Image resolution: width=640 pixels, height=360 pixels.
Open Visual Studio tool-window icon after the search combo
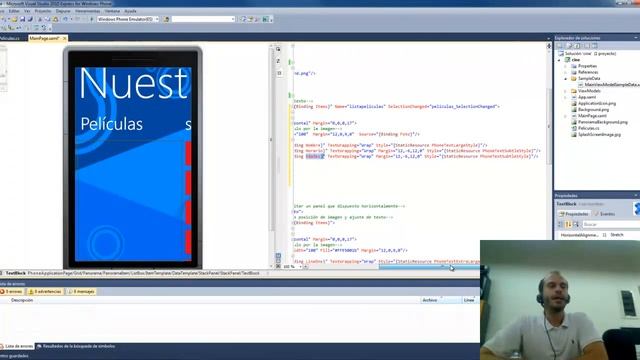point(243,19)
